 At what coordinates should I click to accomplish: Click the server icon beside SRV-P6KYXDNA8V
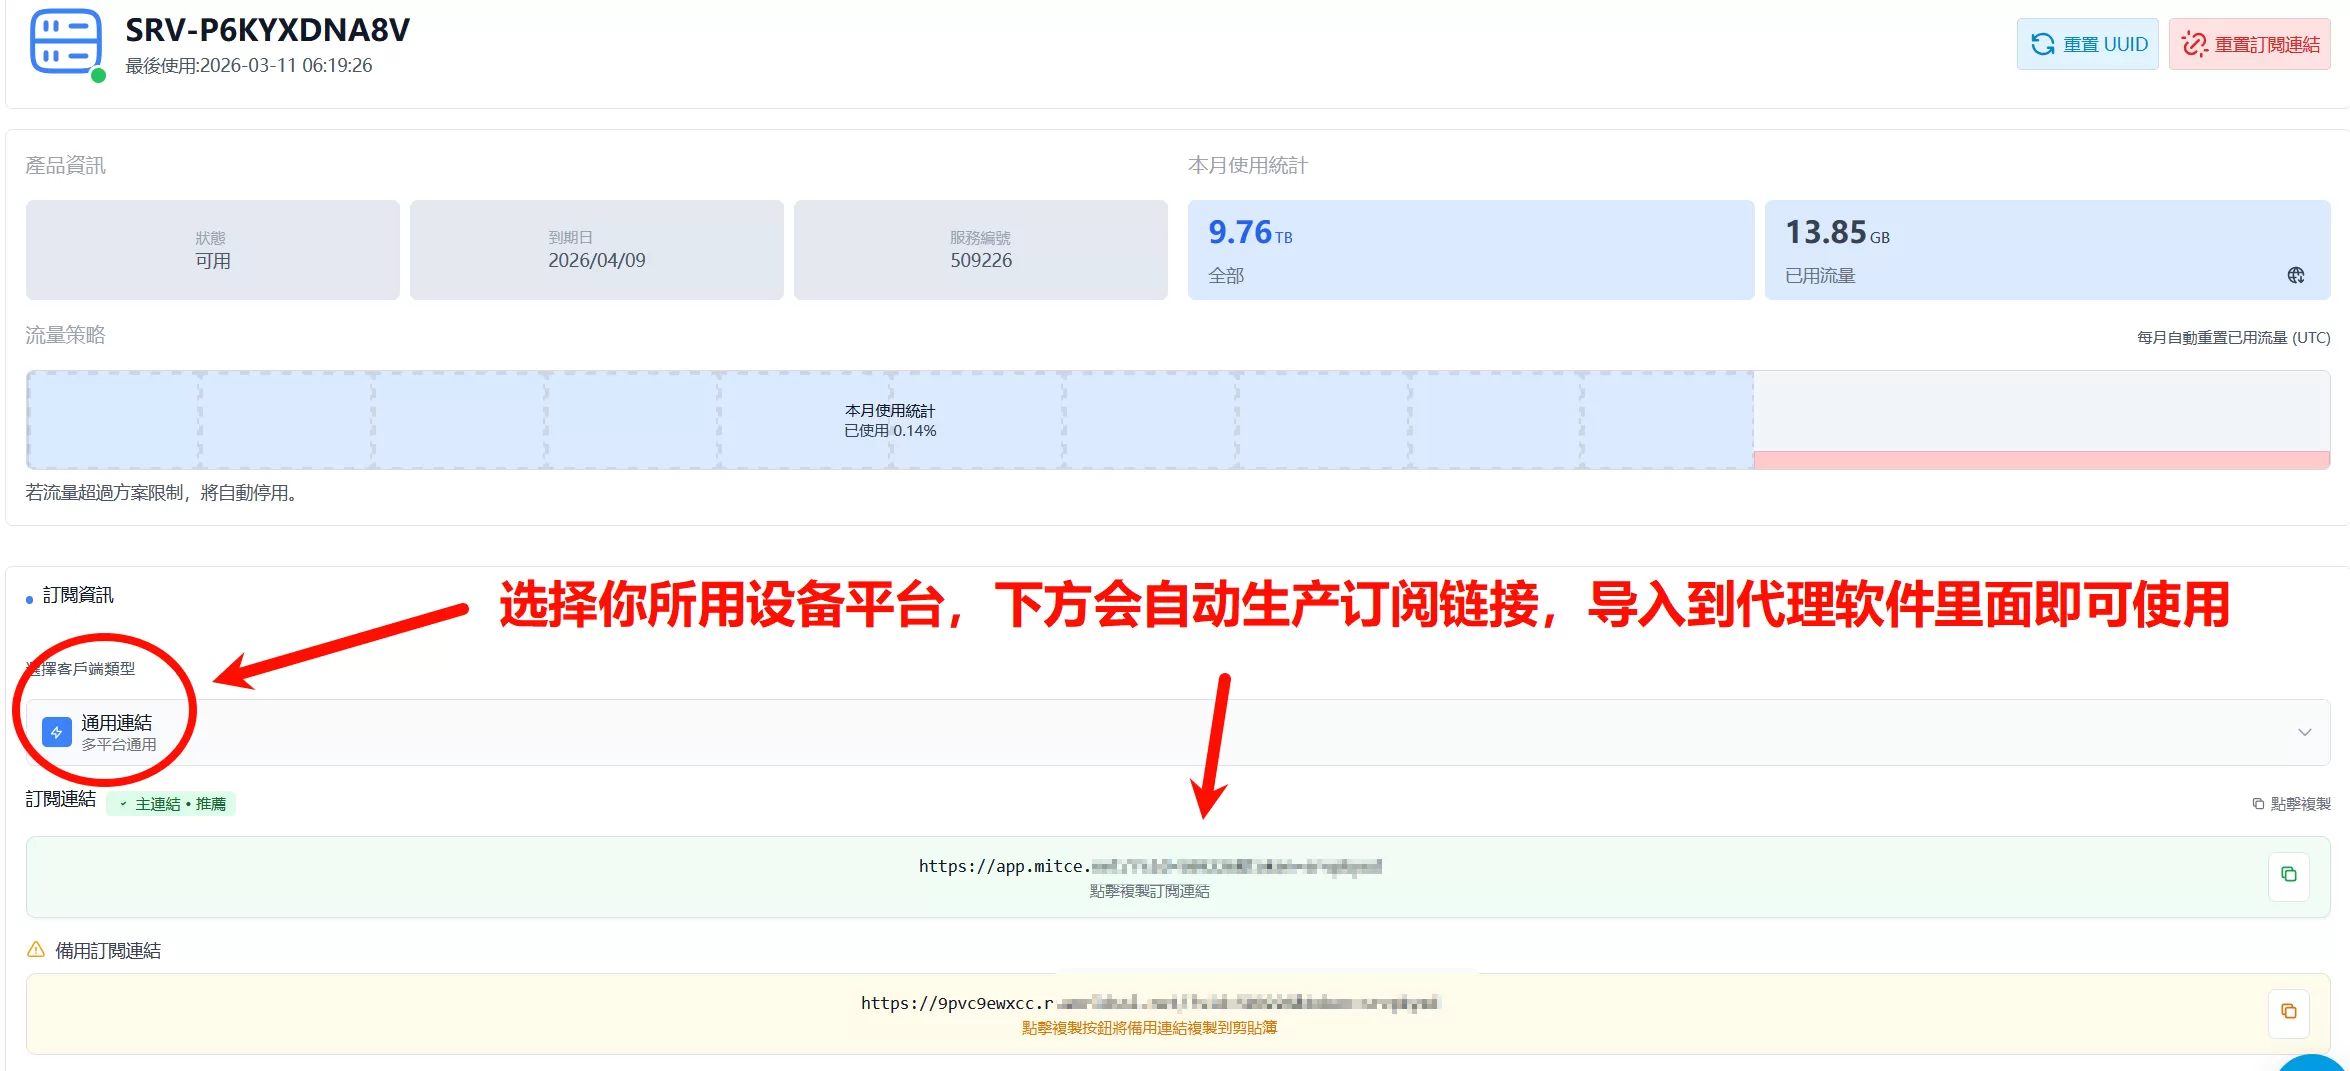[65, 42]
